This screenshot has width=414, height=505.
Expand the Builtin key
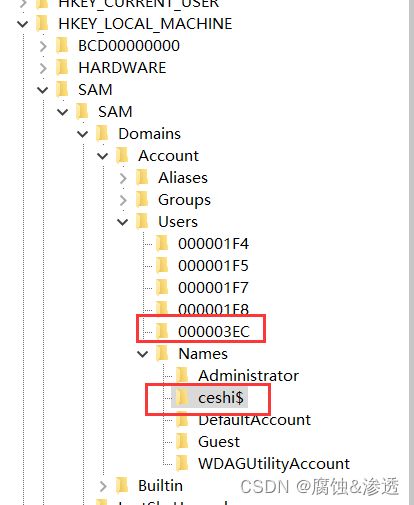[103, 486]
